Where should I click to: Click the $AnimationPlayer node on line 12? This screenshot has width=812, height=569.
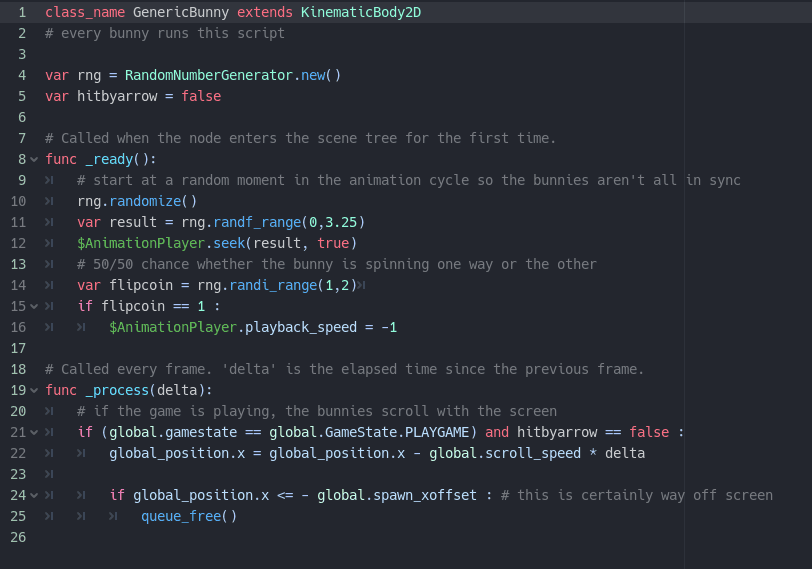[x=141, y=243]
